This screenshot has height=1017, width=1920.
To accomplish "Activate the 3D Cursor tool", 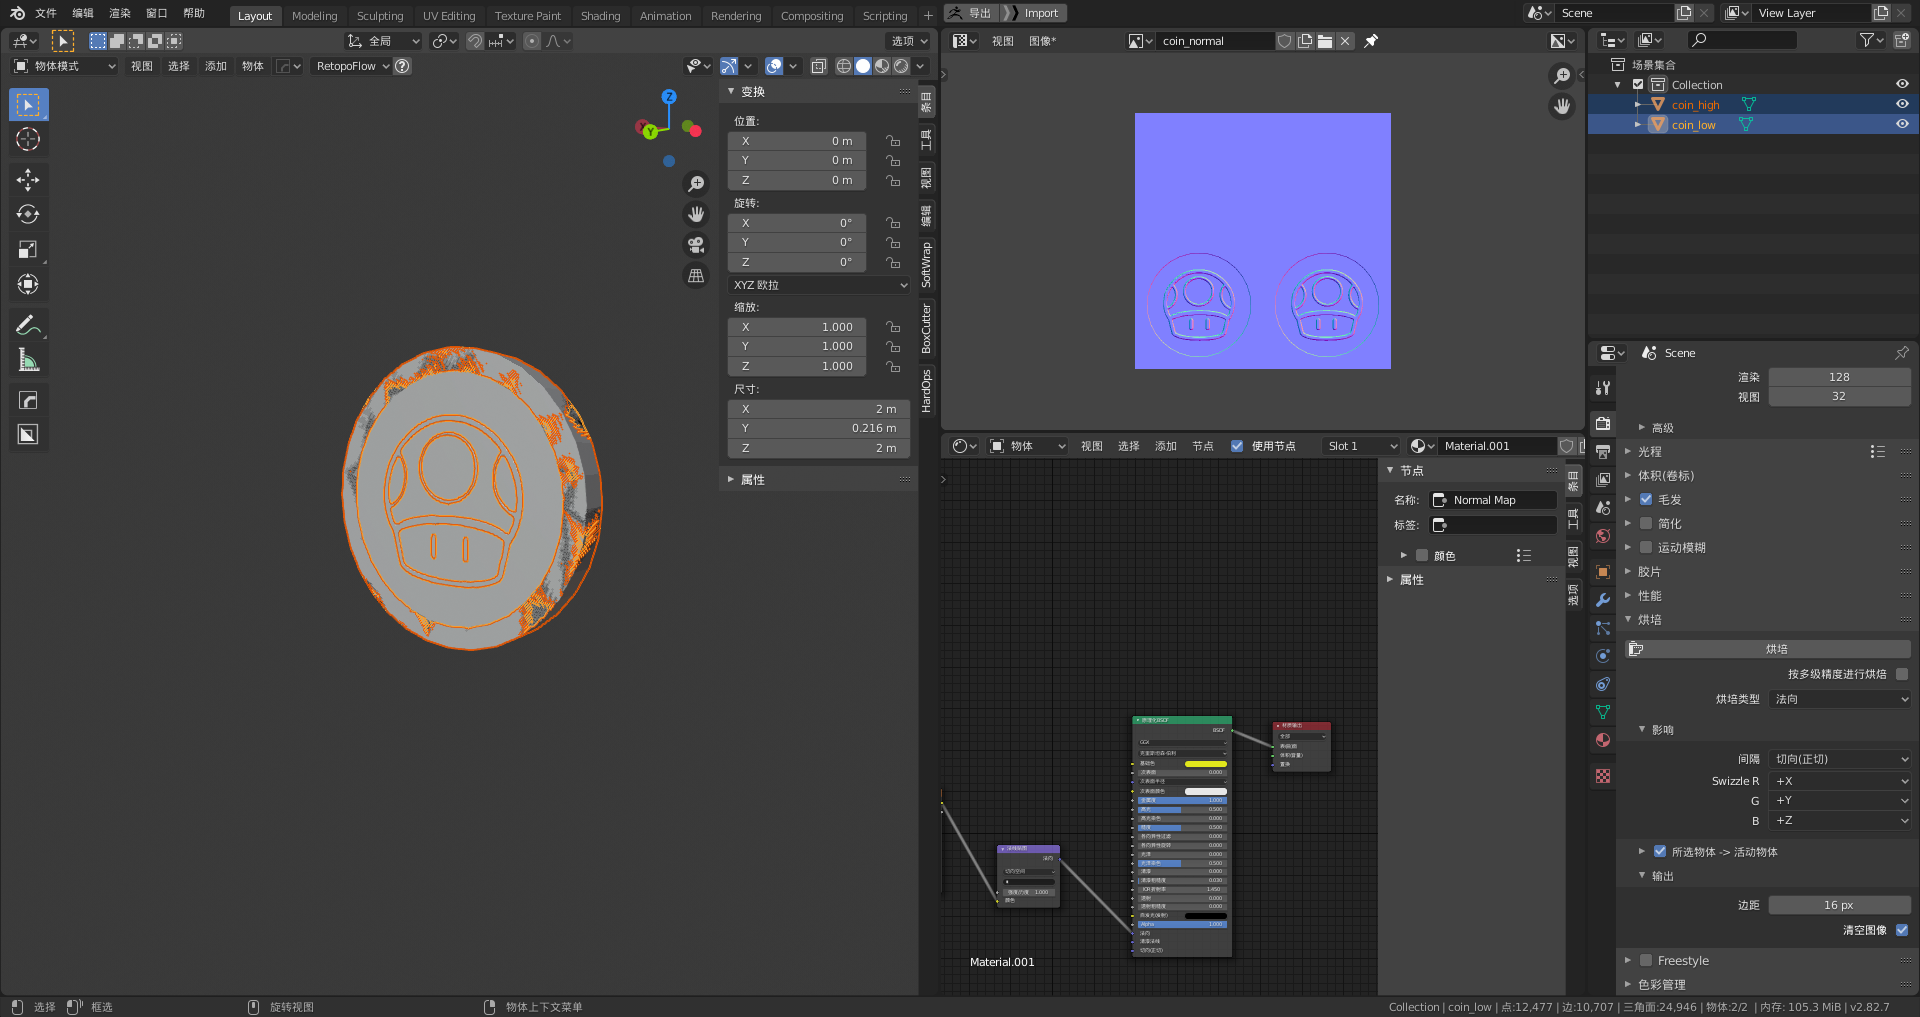I will 28,140.
